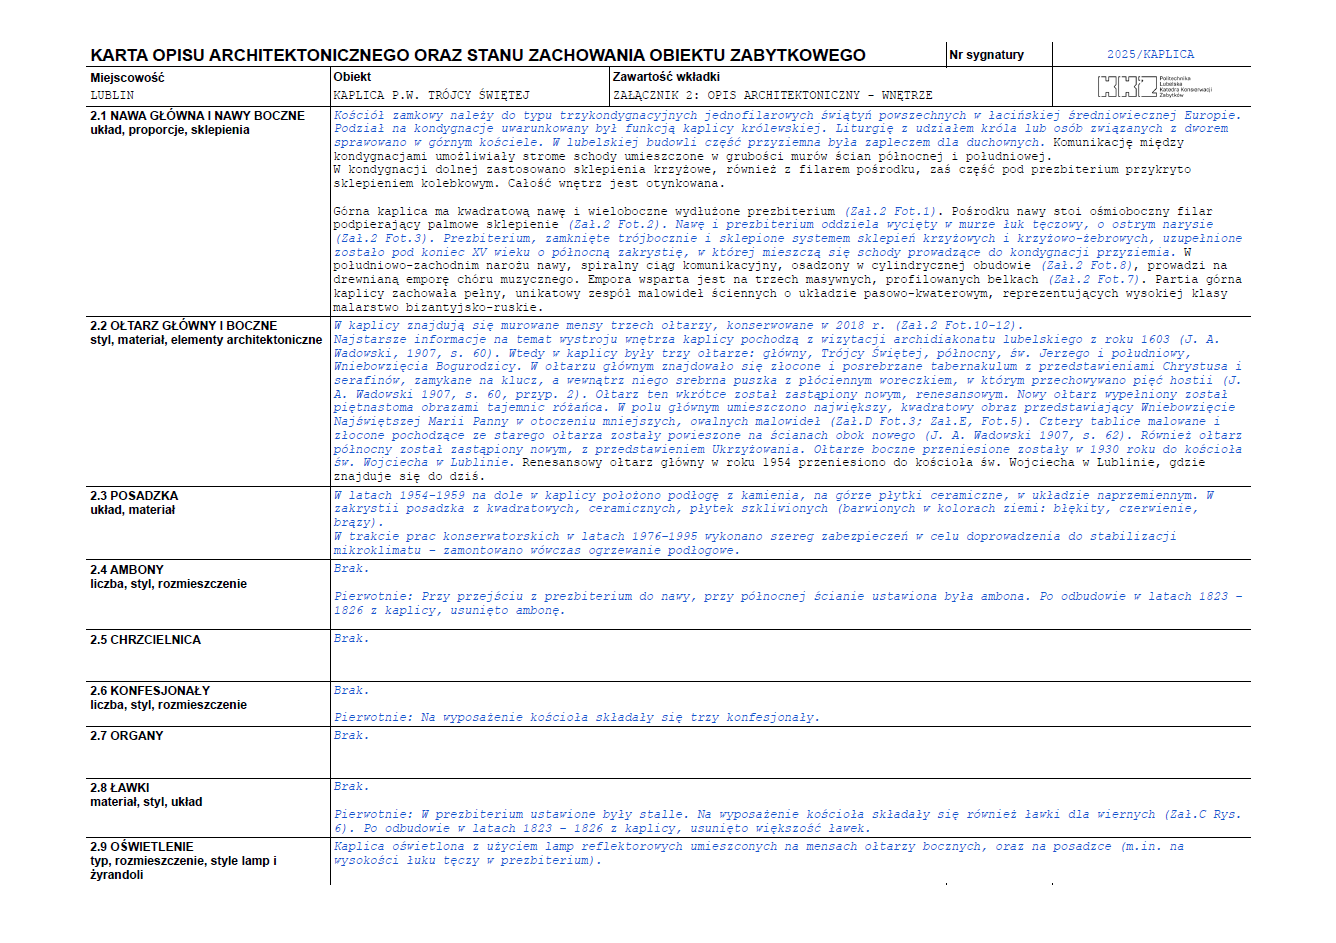Select the 'Nr sygnatury' label
1336x943 pixels.
(986, 55)
